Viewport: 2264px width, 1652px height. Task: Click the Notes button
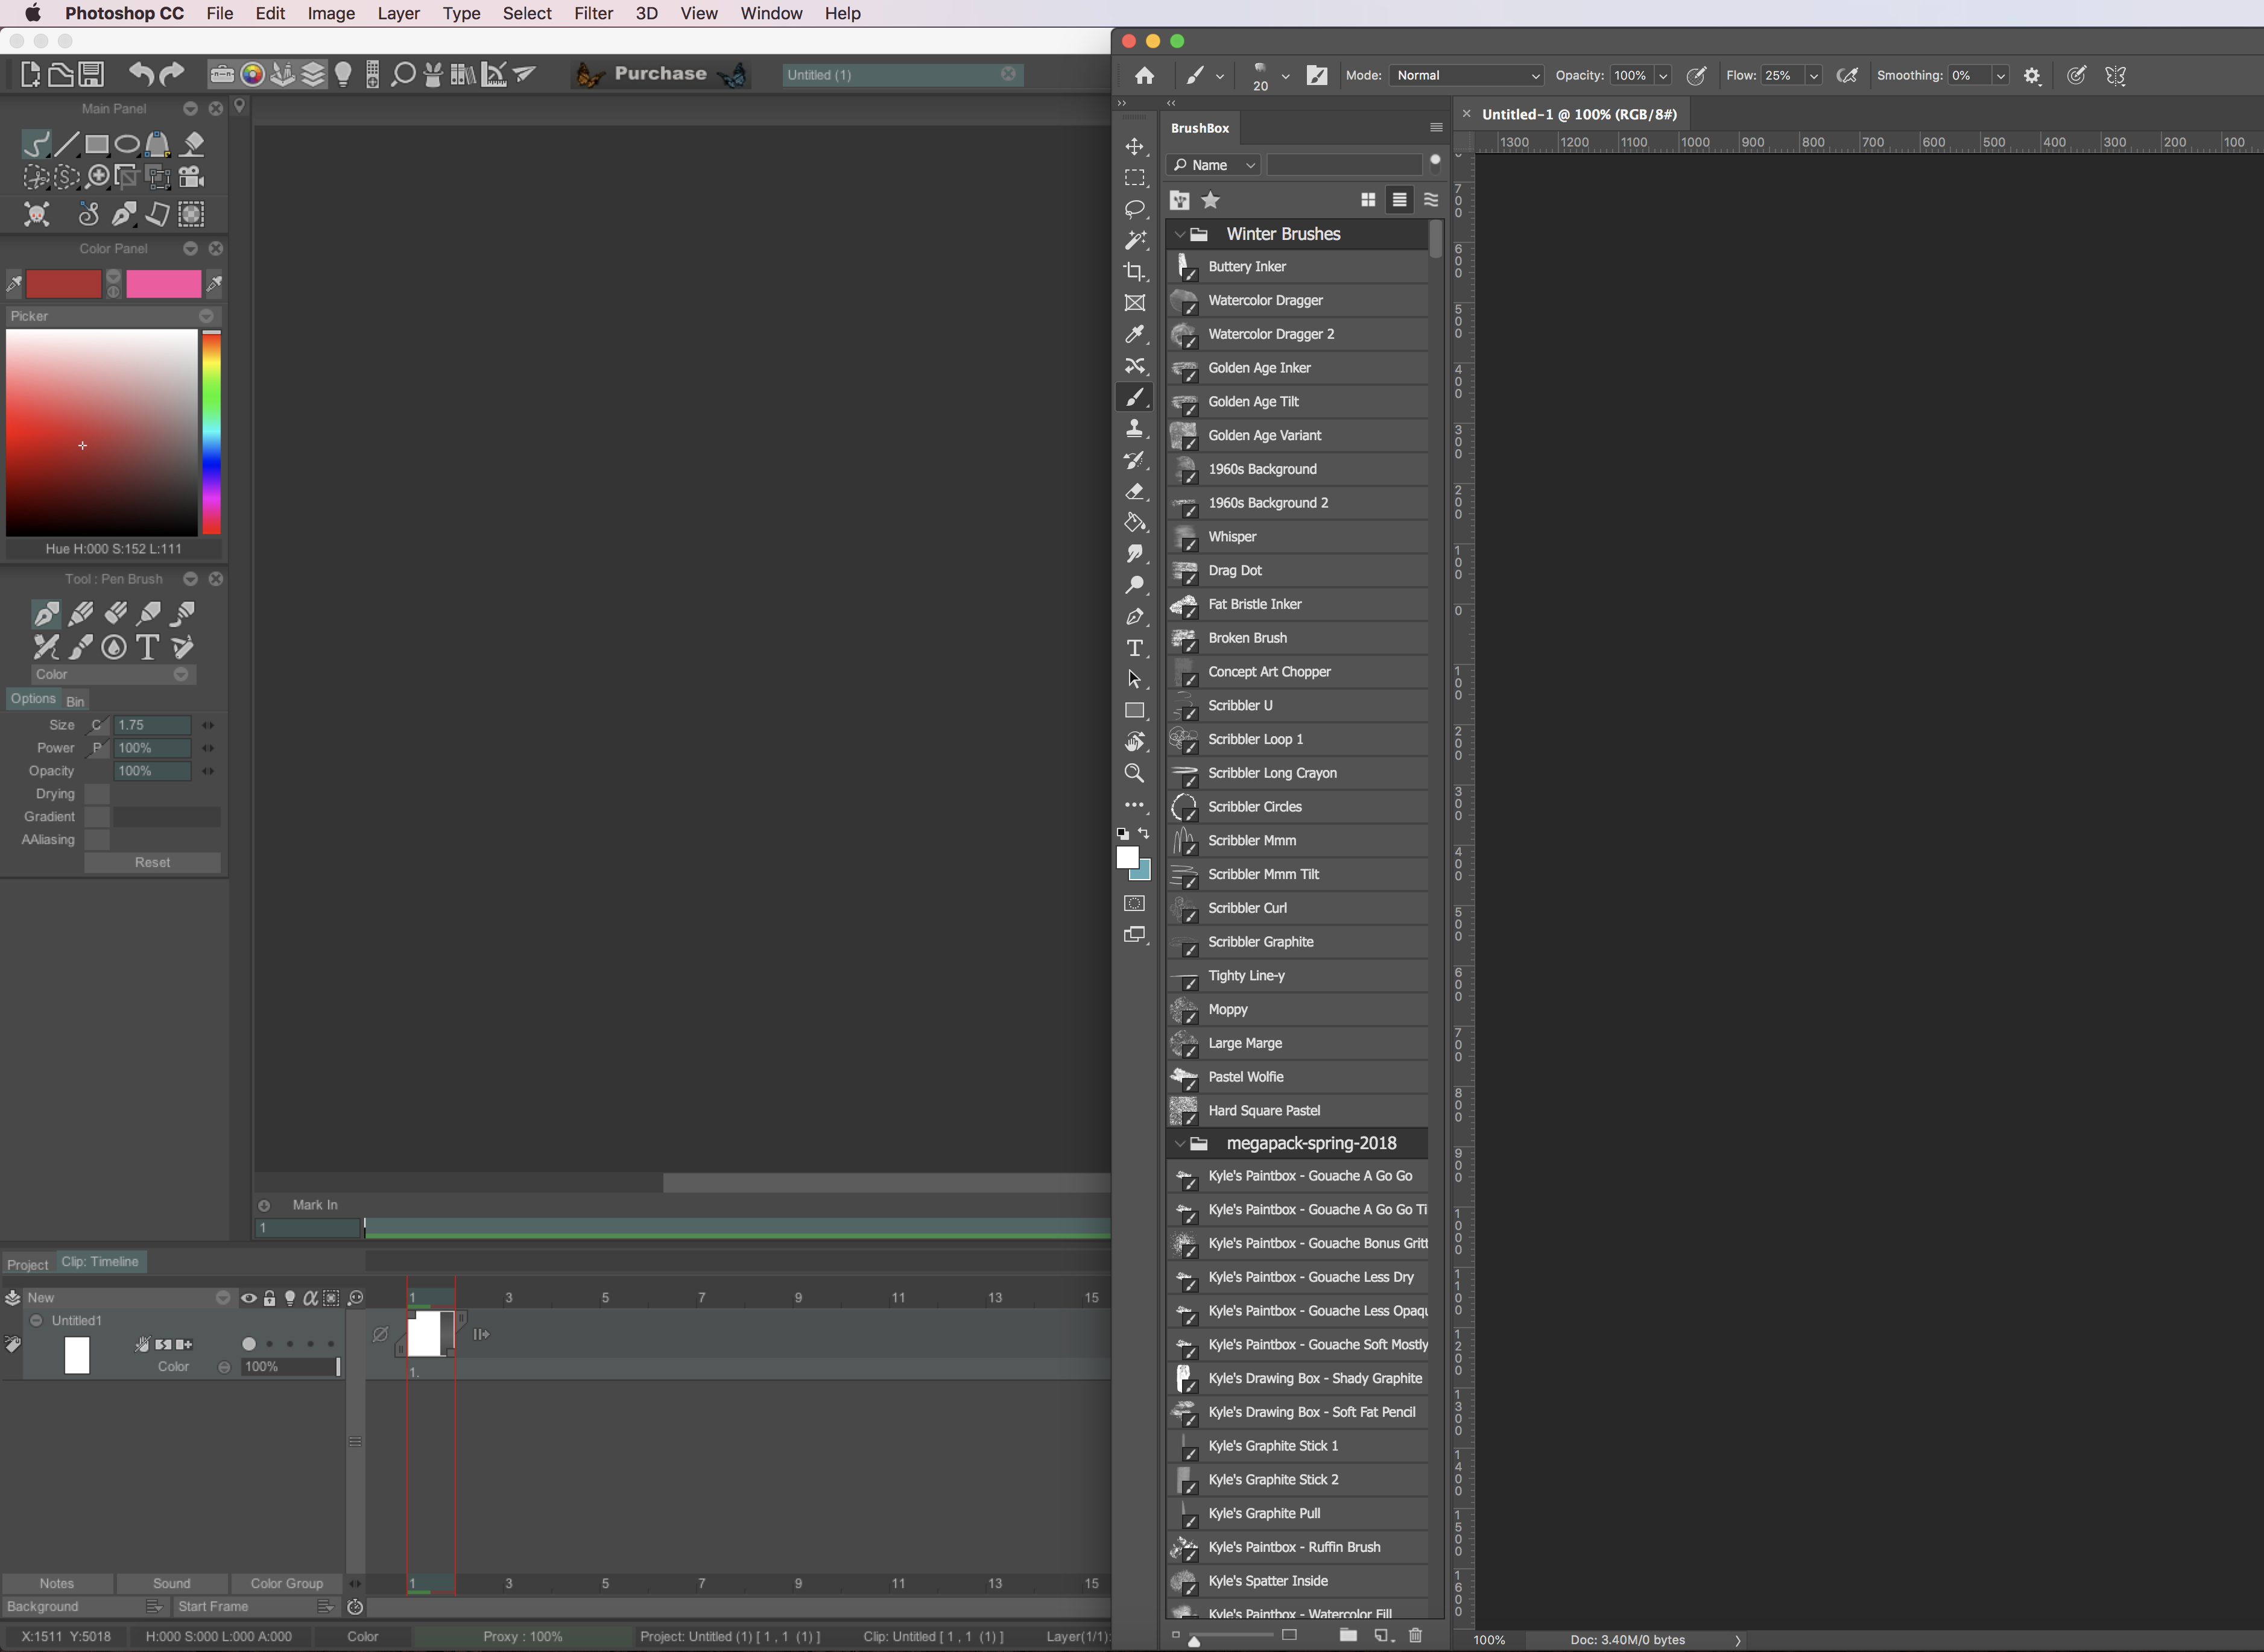click(x=57, y=1583)
